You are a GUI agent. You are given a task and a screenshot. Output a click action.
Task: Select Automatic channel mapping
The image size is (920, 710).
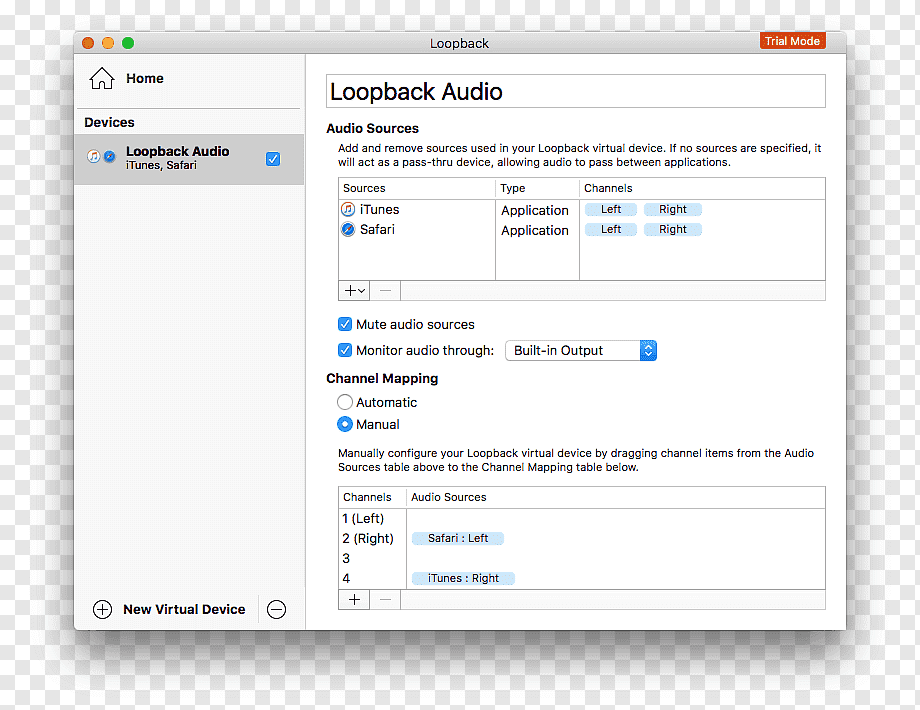click(x=345, y=402)
